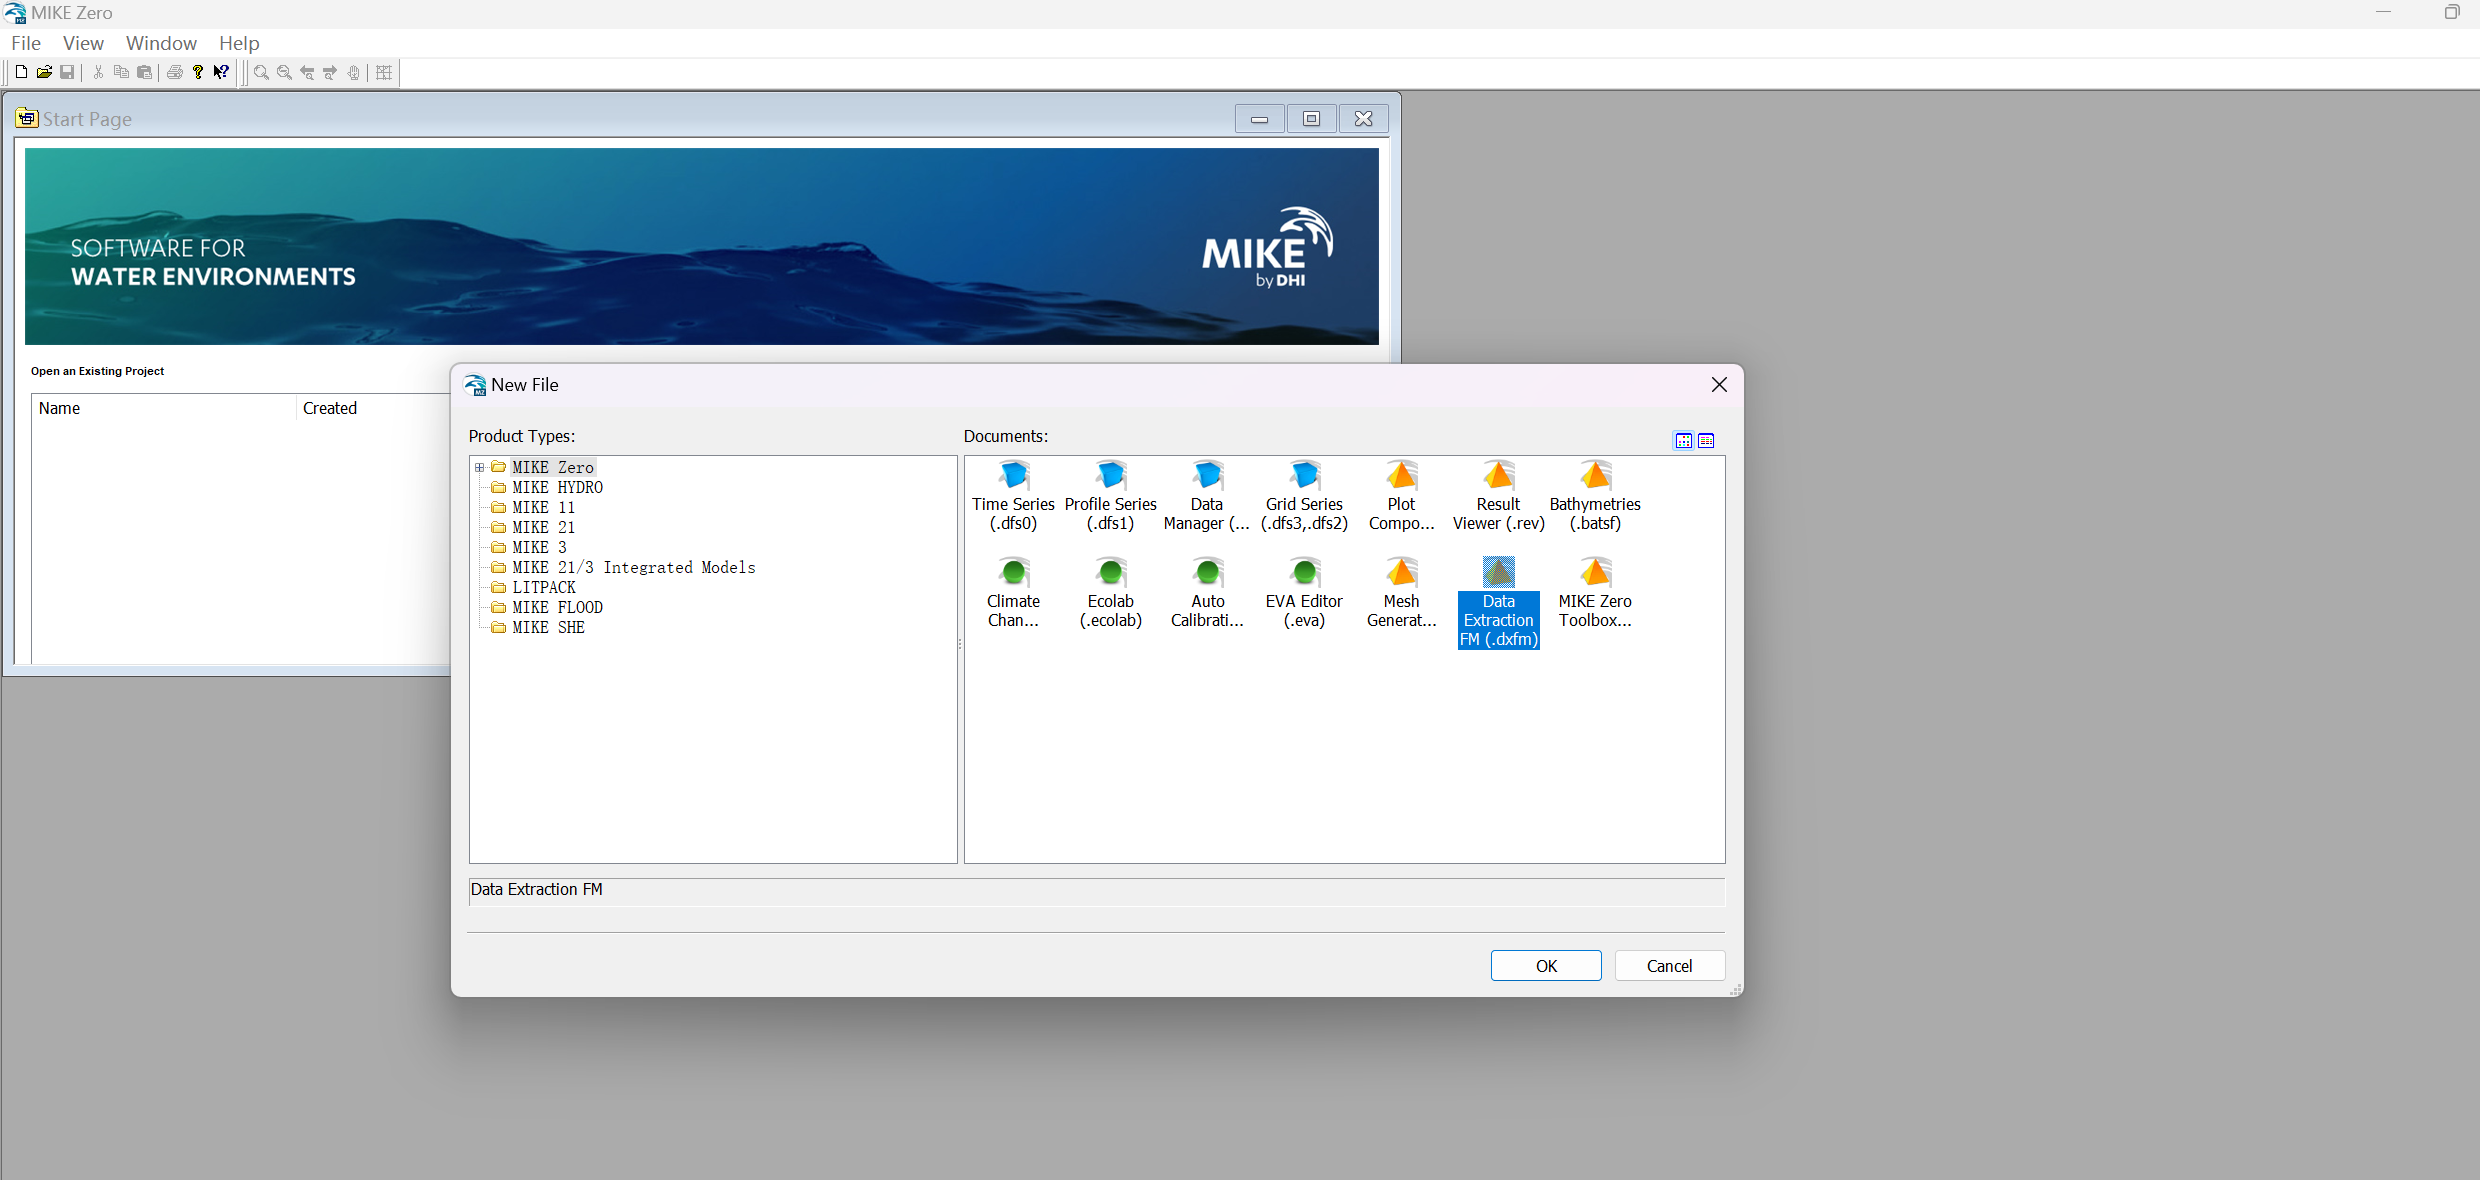Click the yellow Help question mark icon
The image size is (2480, 1180).
[x=198, y=72]
